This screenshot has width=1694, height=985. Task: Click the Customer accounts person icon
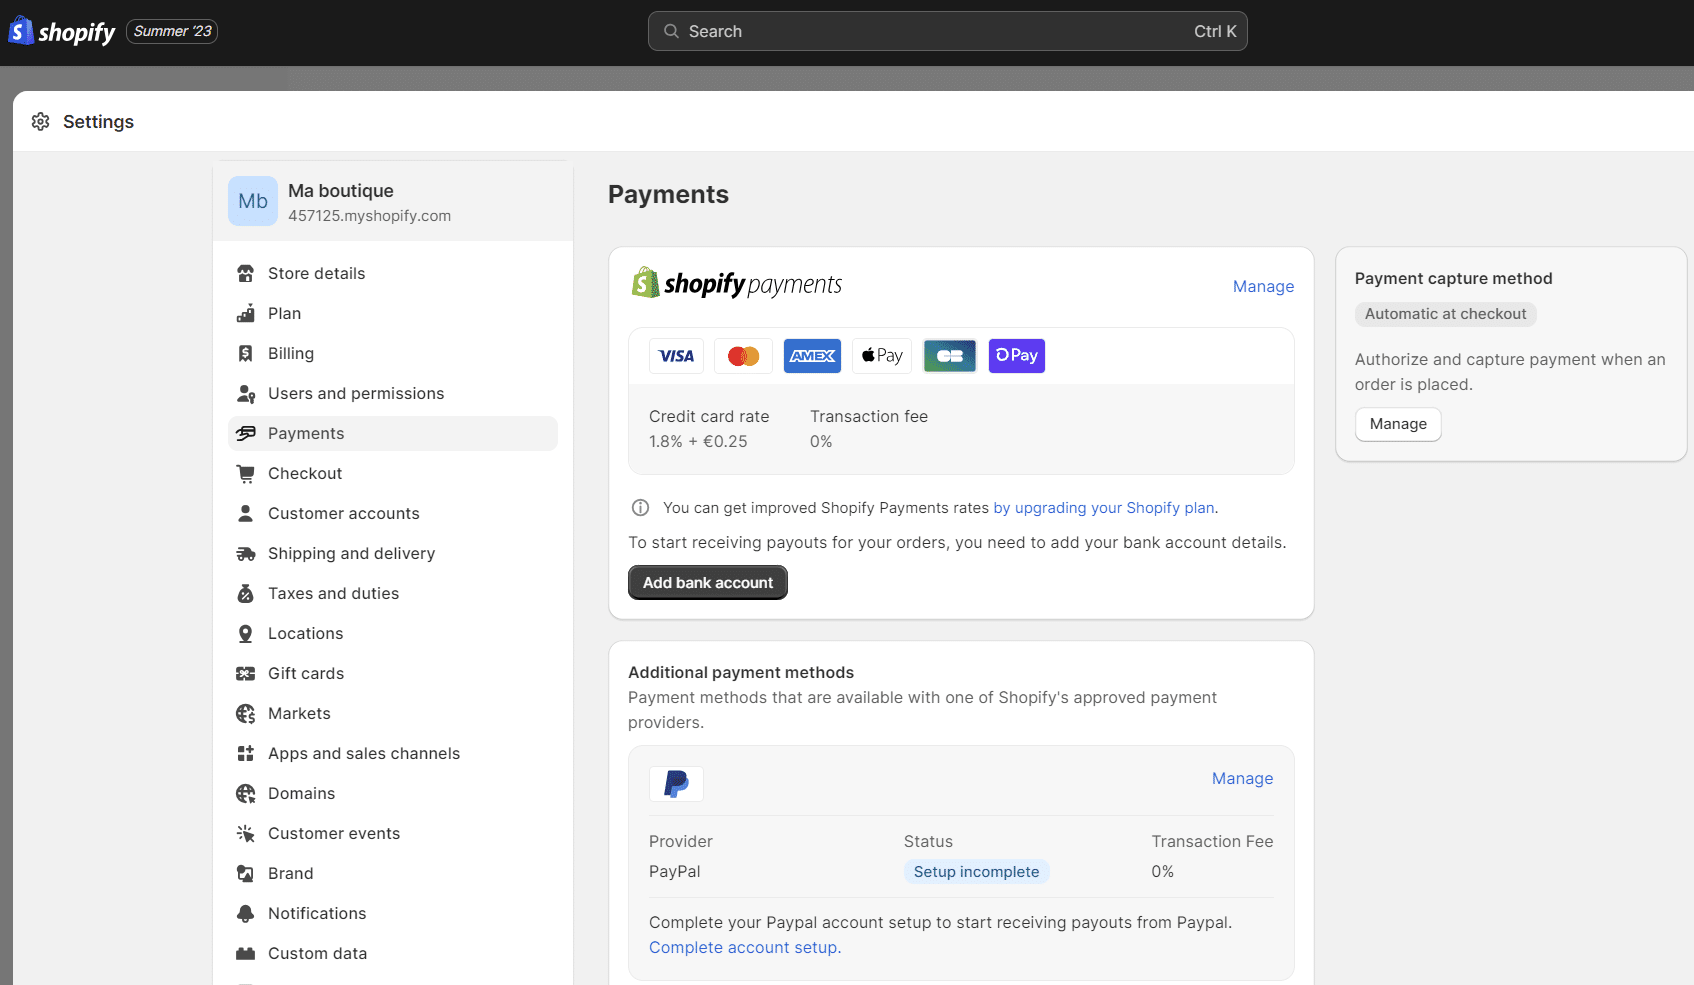(245, 513)
